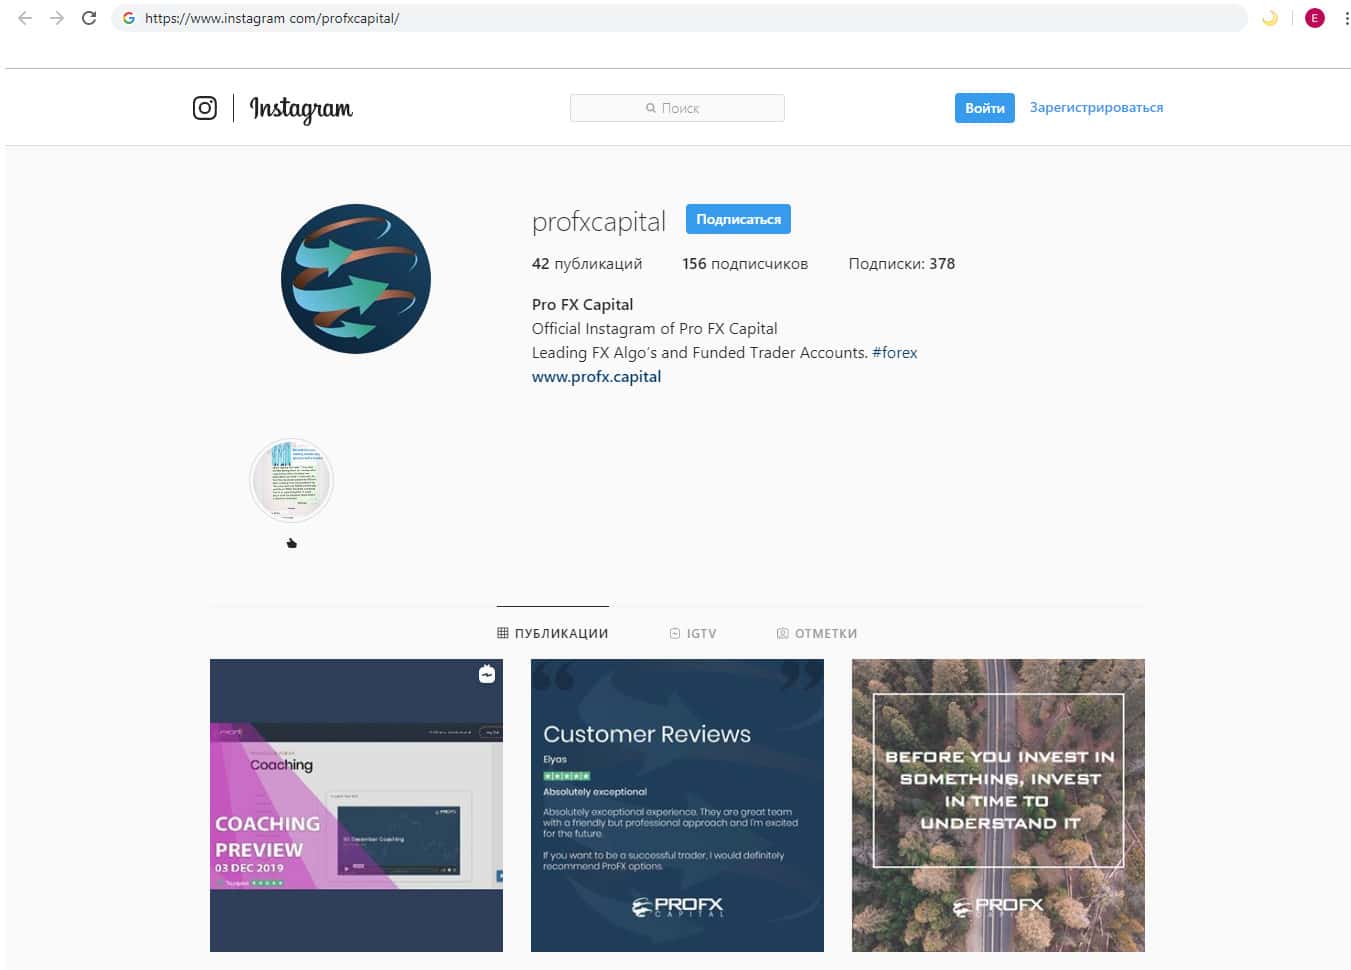The width and height of the screenshot is (1351, 970).
Task: Switch to the IGTV tab
Action: (693, 633)
